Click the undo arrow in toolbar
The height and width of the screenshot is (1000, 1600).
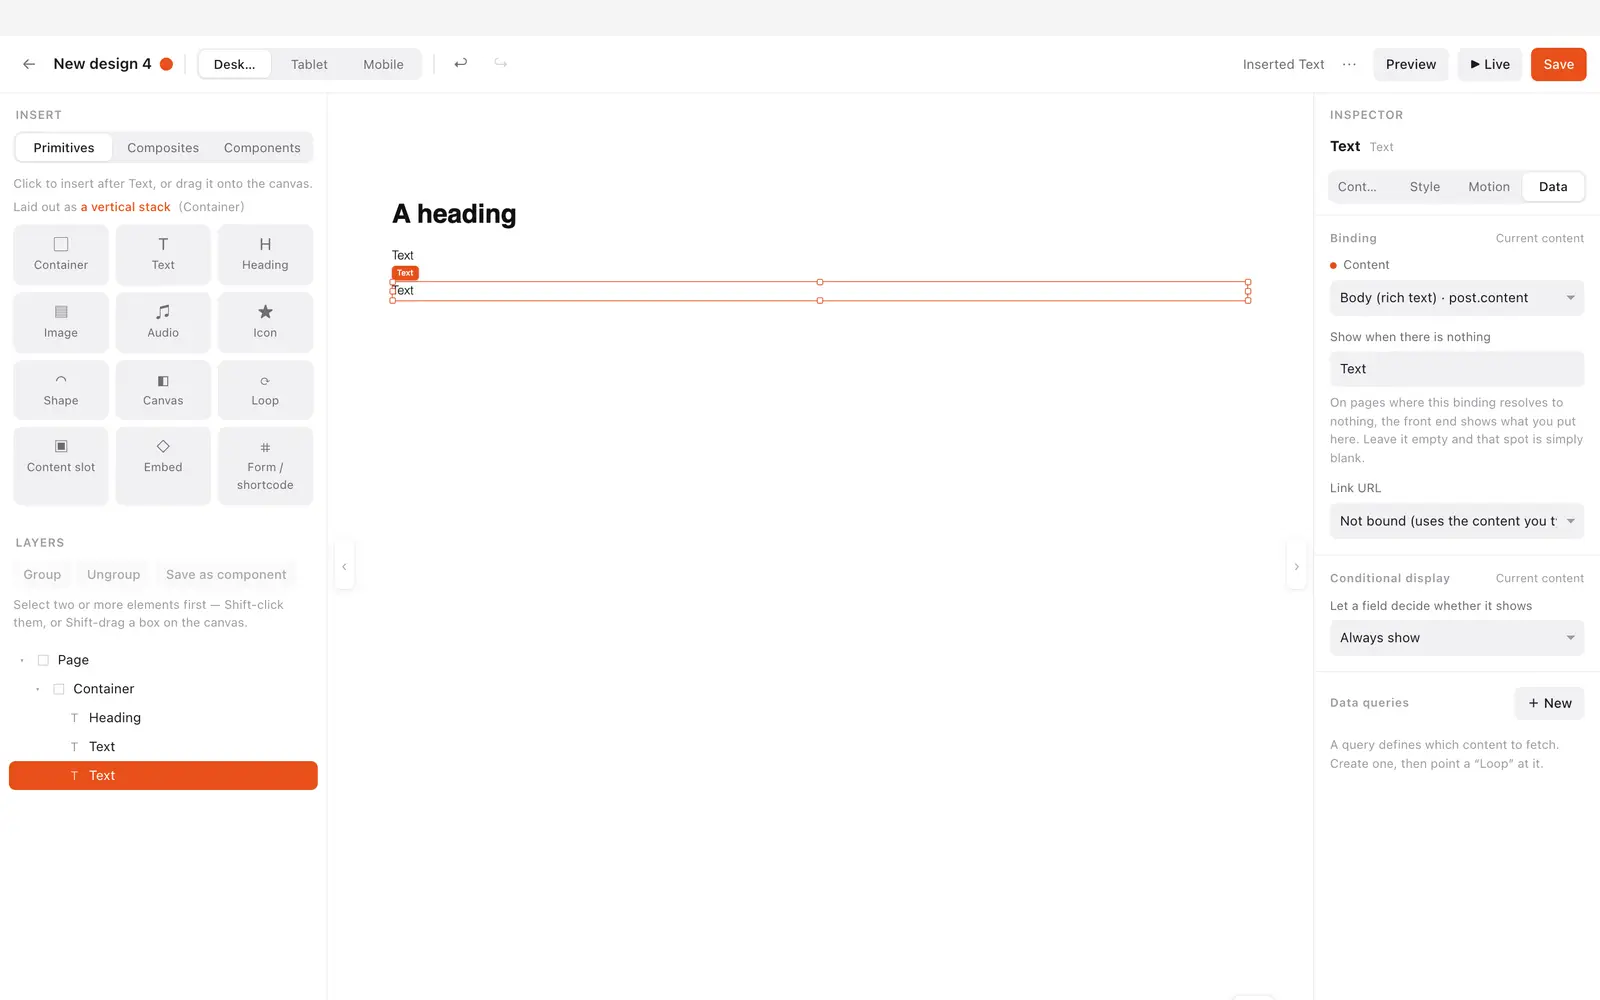461,64
